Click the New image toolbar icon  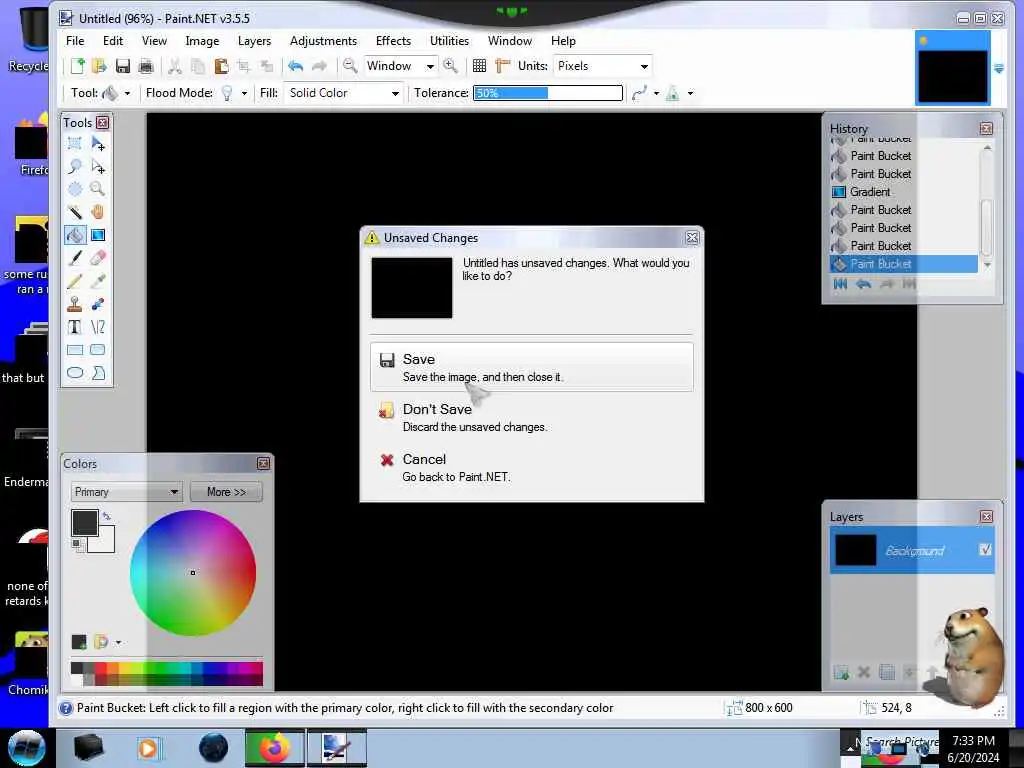(77, 66)
